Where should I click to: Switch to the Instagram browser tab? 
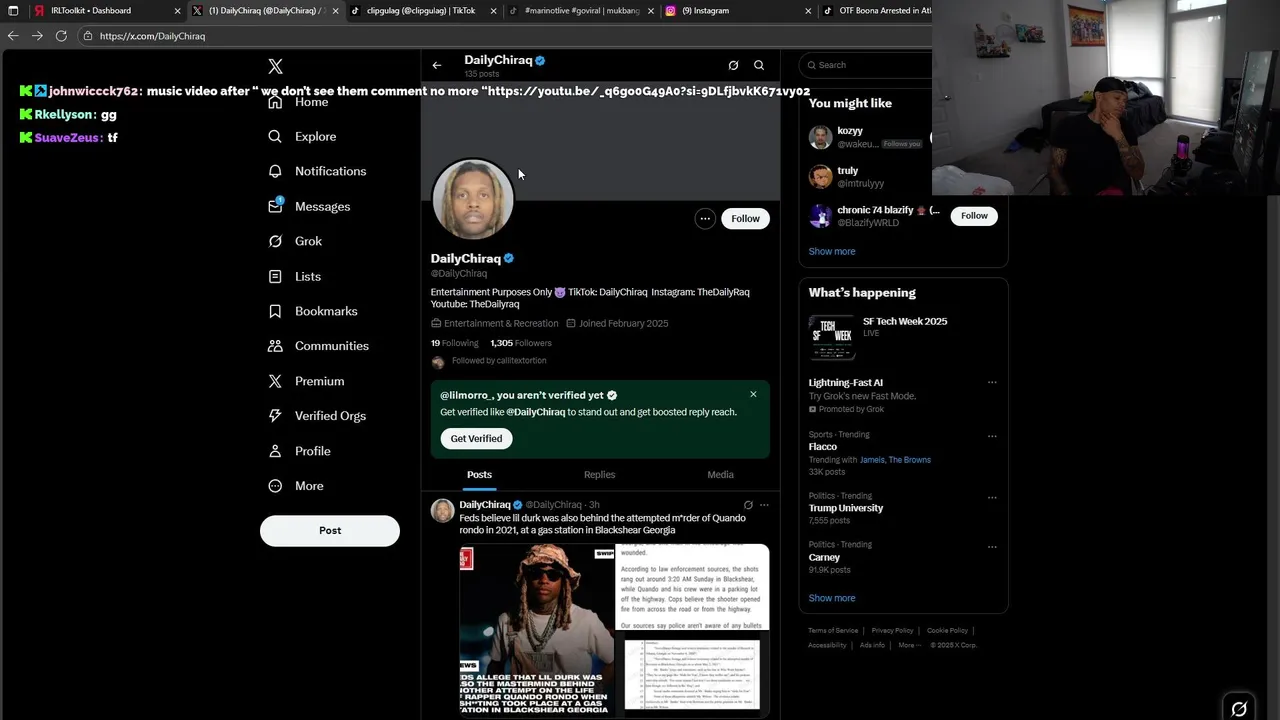[x=738, y=11]
